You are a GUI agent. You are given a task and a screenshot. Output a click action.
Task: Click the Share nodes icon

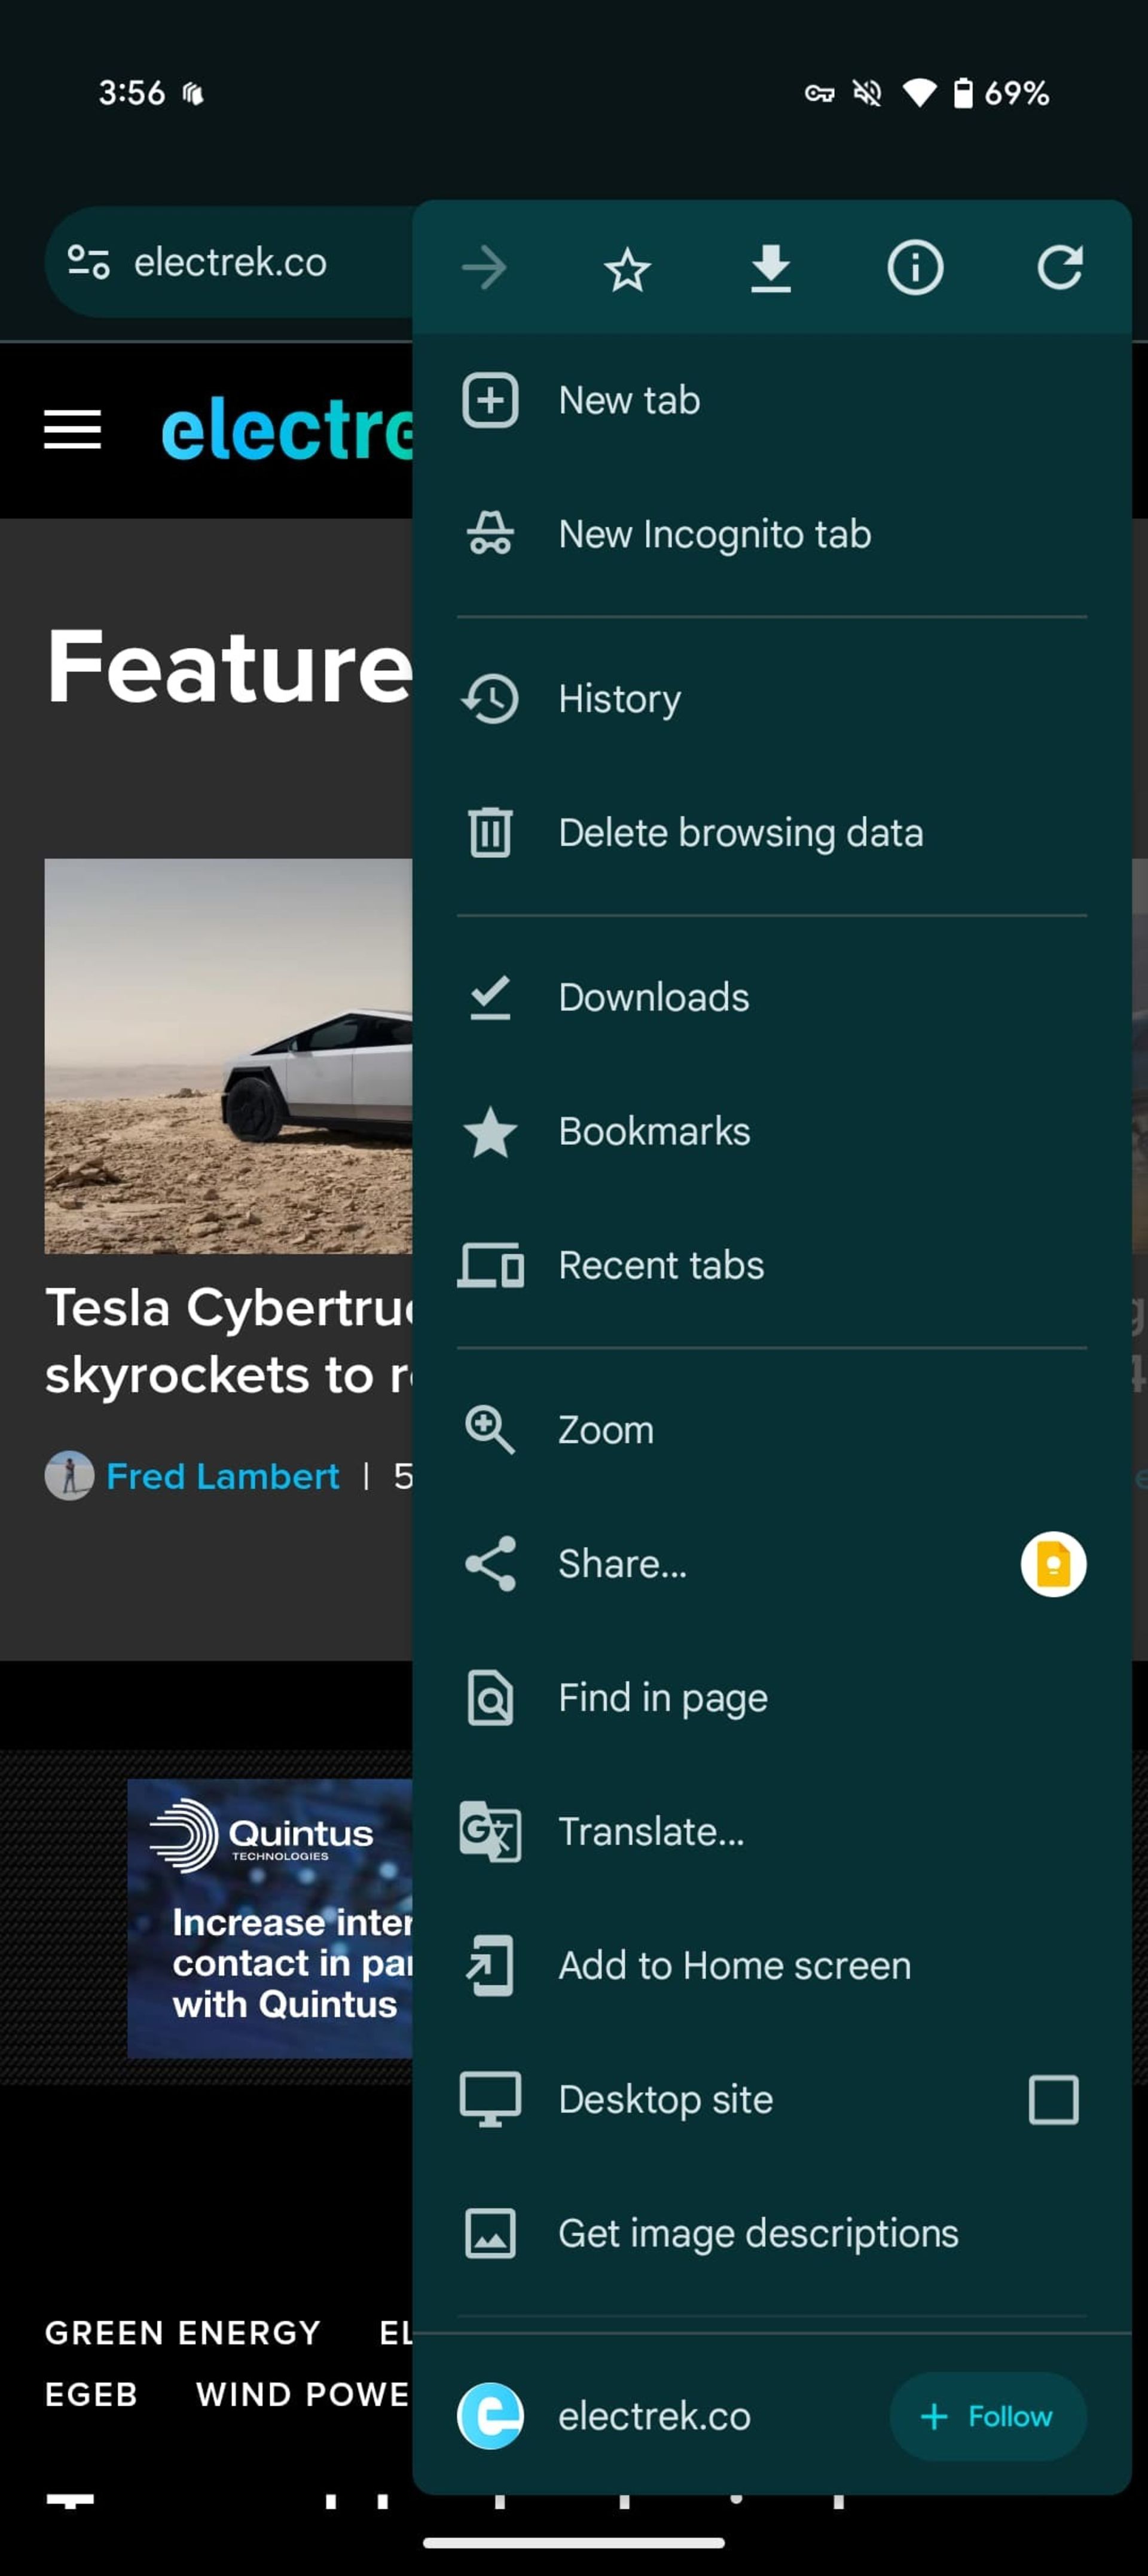tap(490, 1563)
